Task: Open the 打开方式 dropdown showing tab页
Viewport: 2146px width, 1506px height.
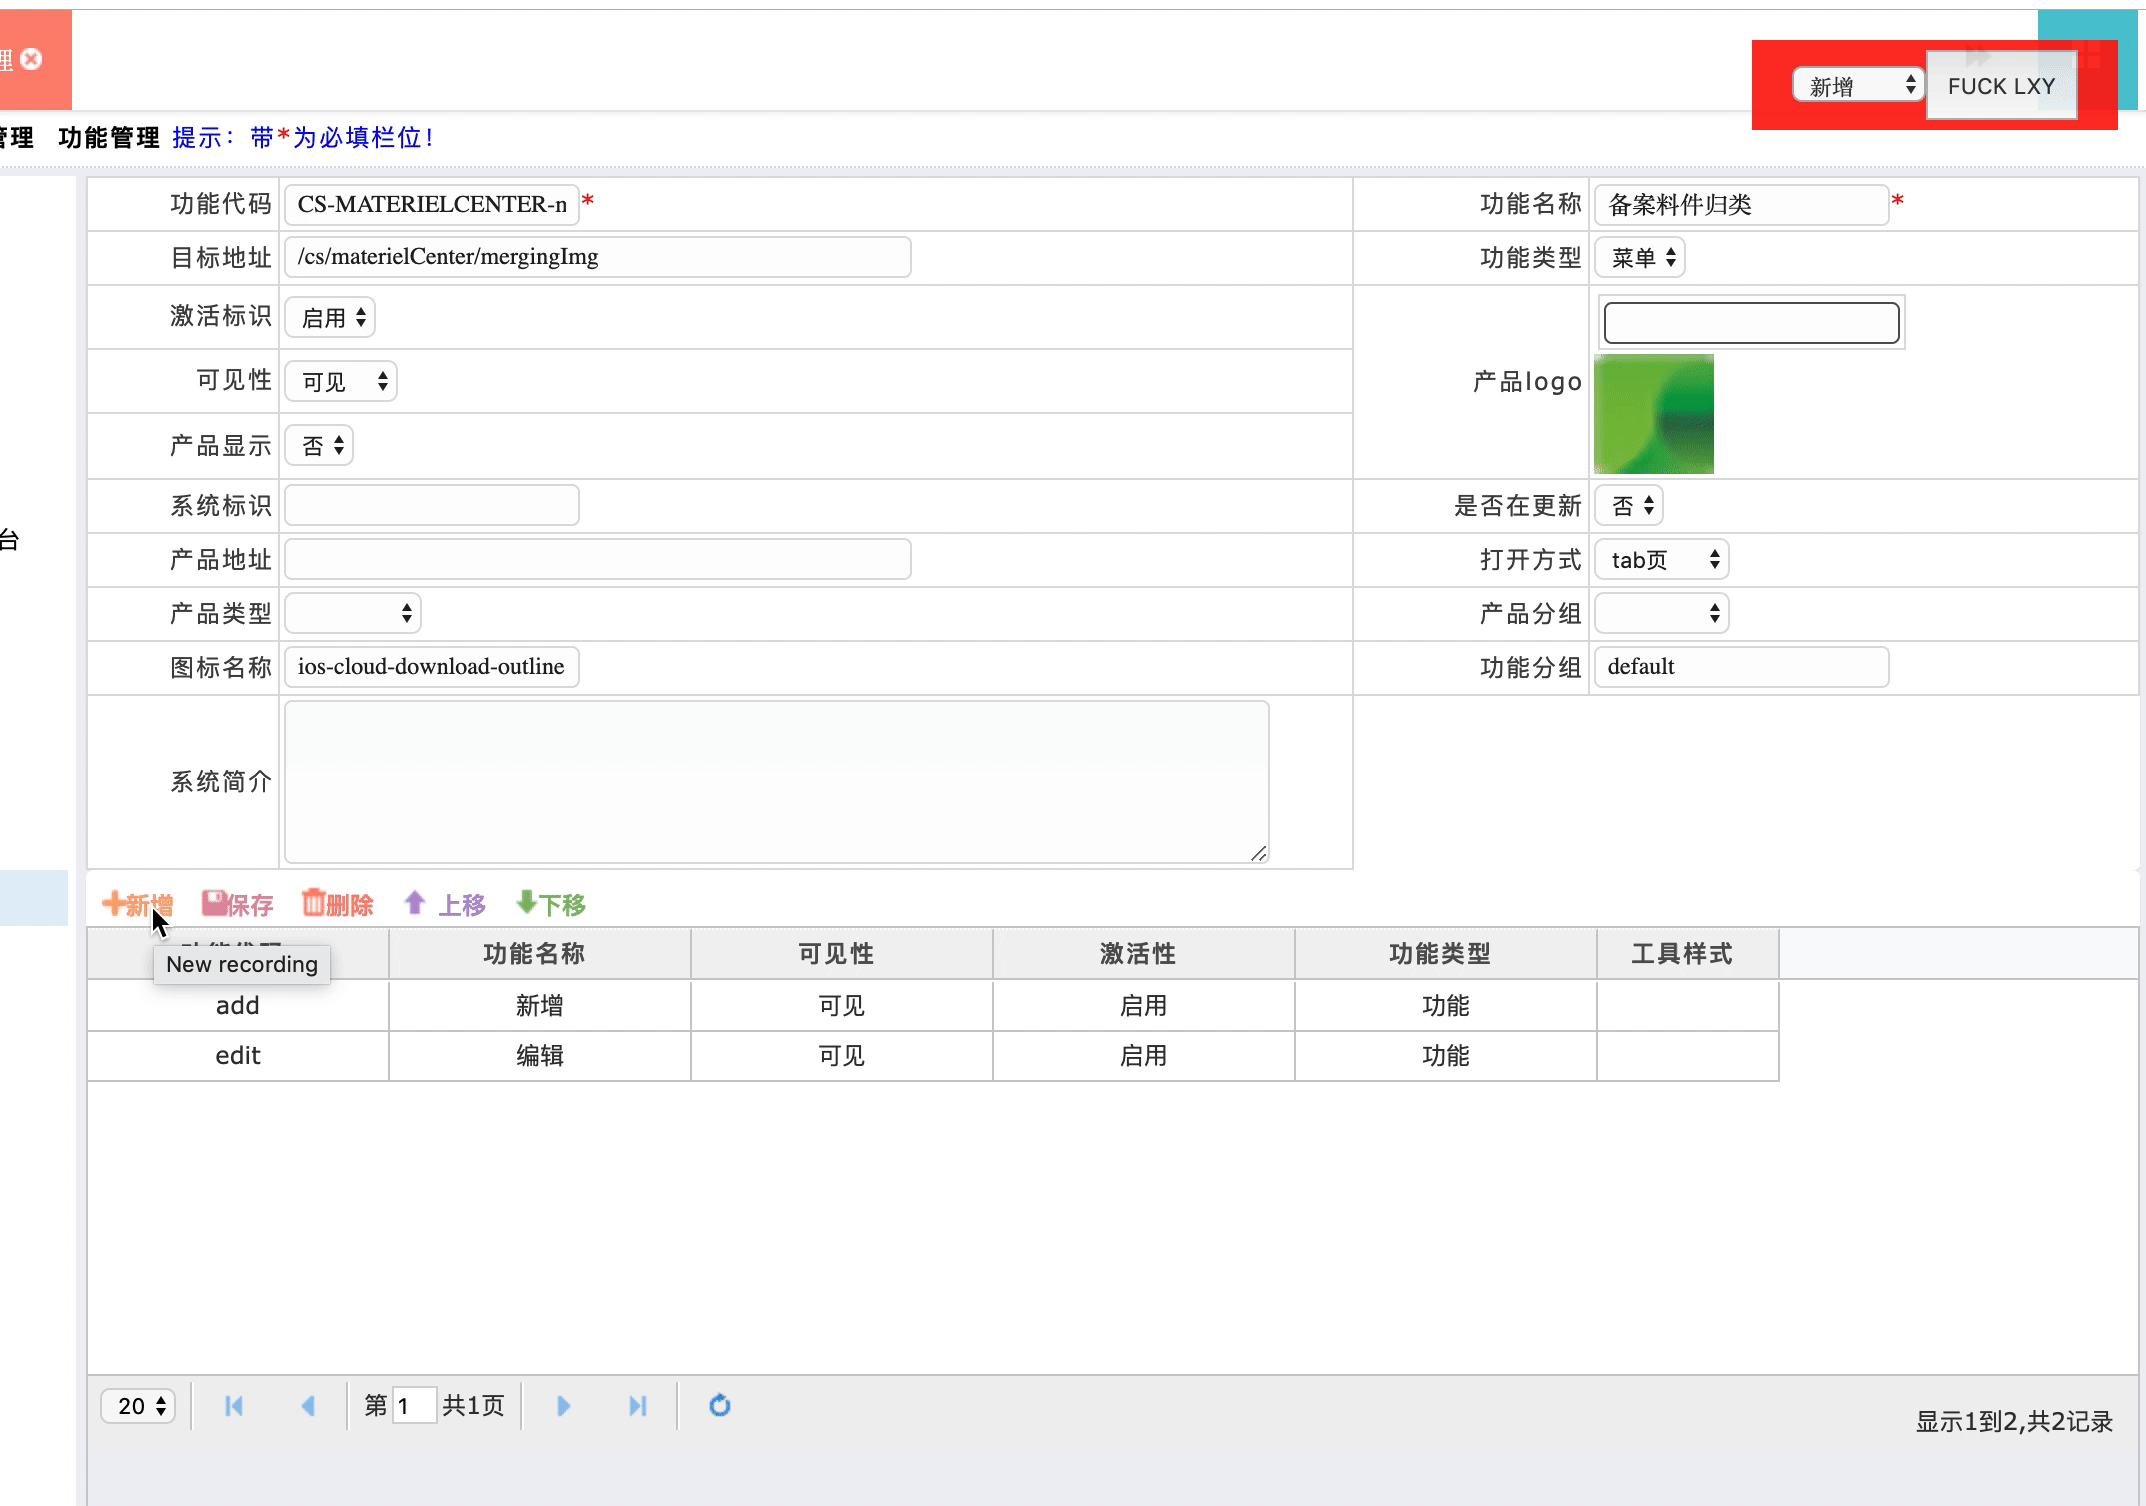Action: coord(1662,560)
